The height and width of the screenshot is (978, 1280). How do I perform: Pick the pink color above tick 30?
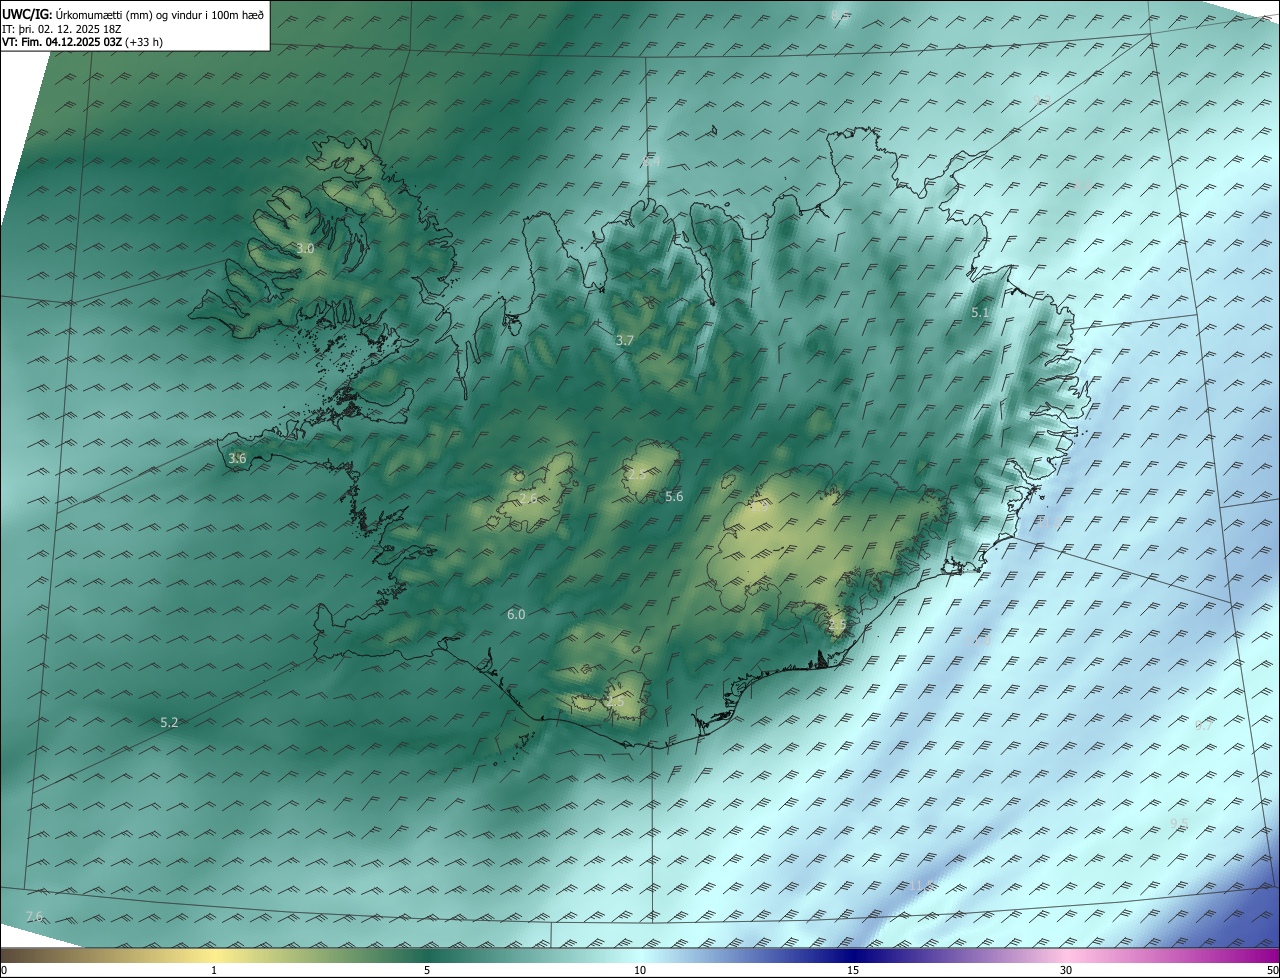[1066, 955]
